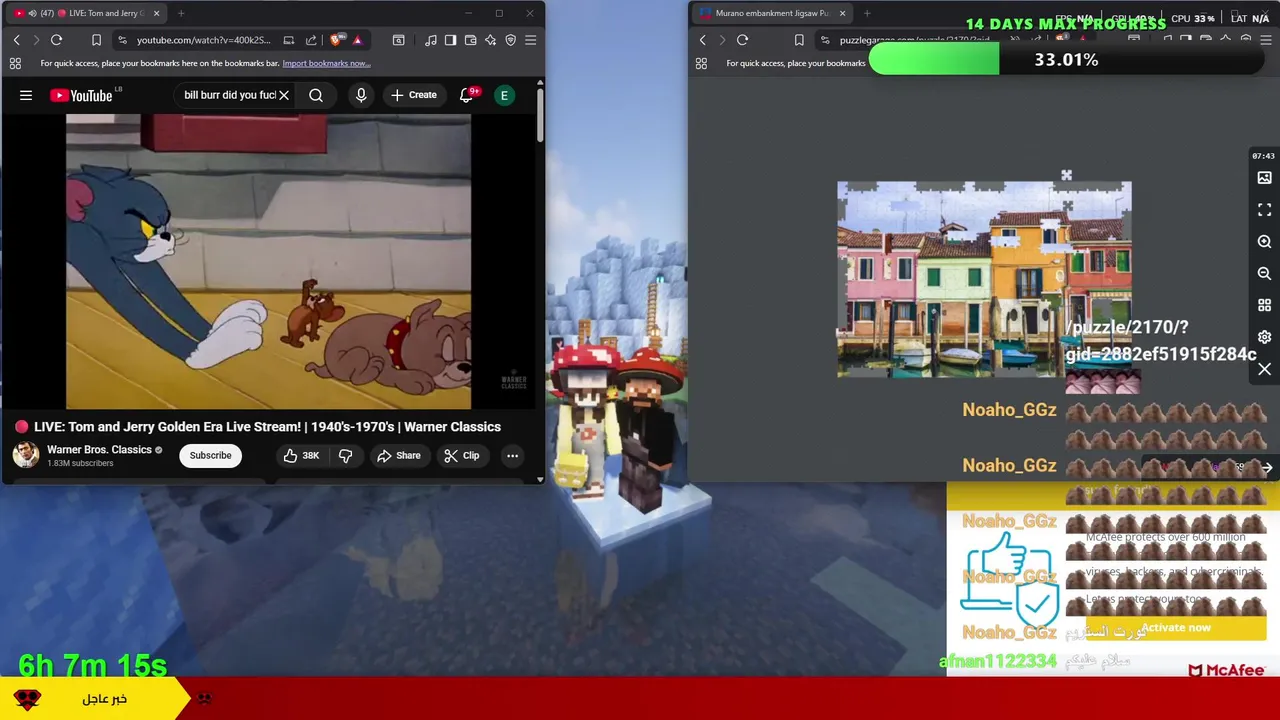1280x720 pixels.
Task: Create a Clip of the live stream
Action: coord(461,455)
